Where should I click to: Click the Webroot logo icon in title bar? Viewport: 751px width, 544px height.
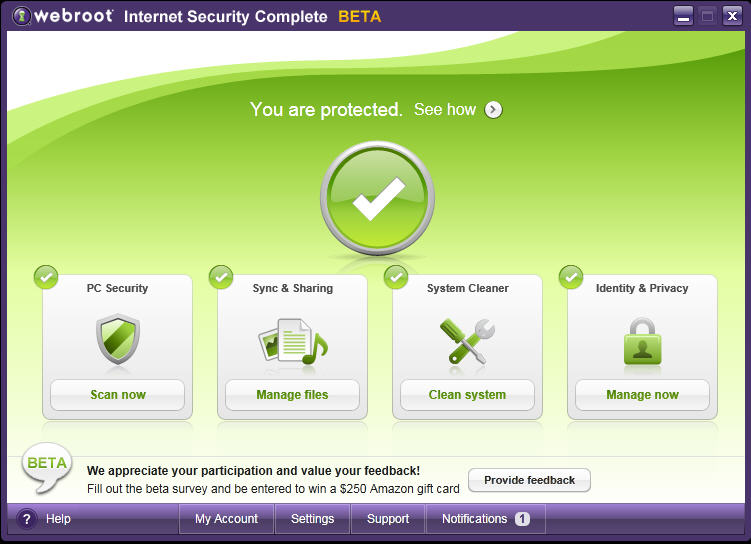pyautogui.click(x=22, y=16)
